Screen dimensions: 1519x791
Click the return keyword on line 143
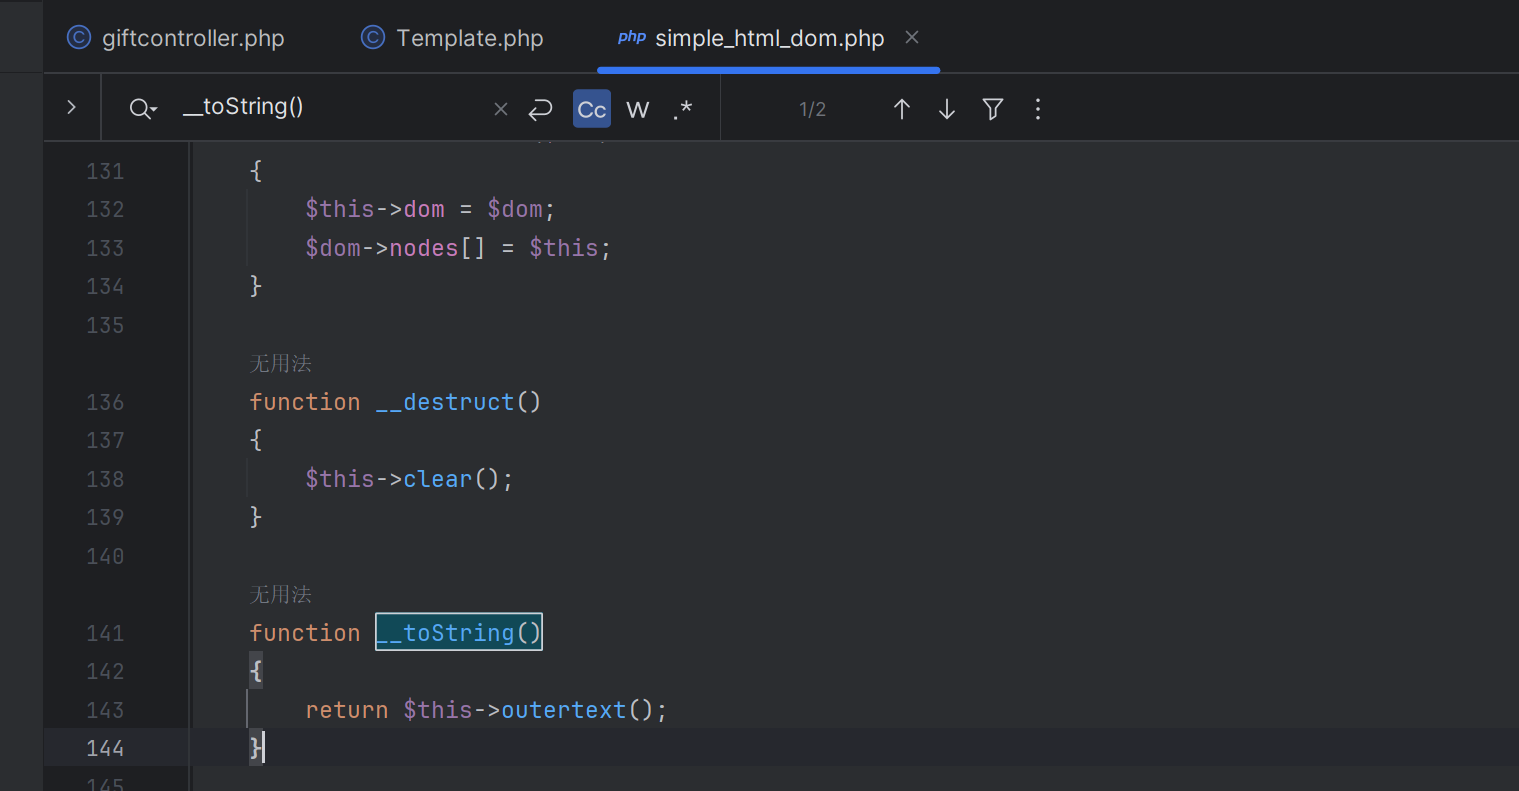[x=347, y=710]
